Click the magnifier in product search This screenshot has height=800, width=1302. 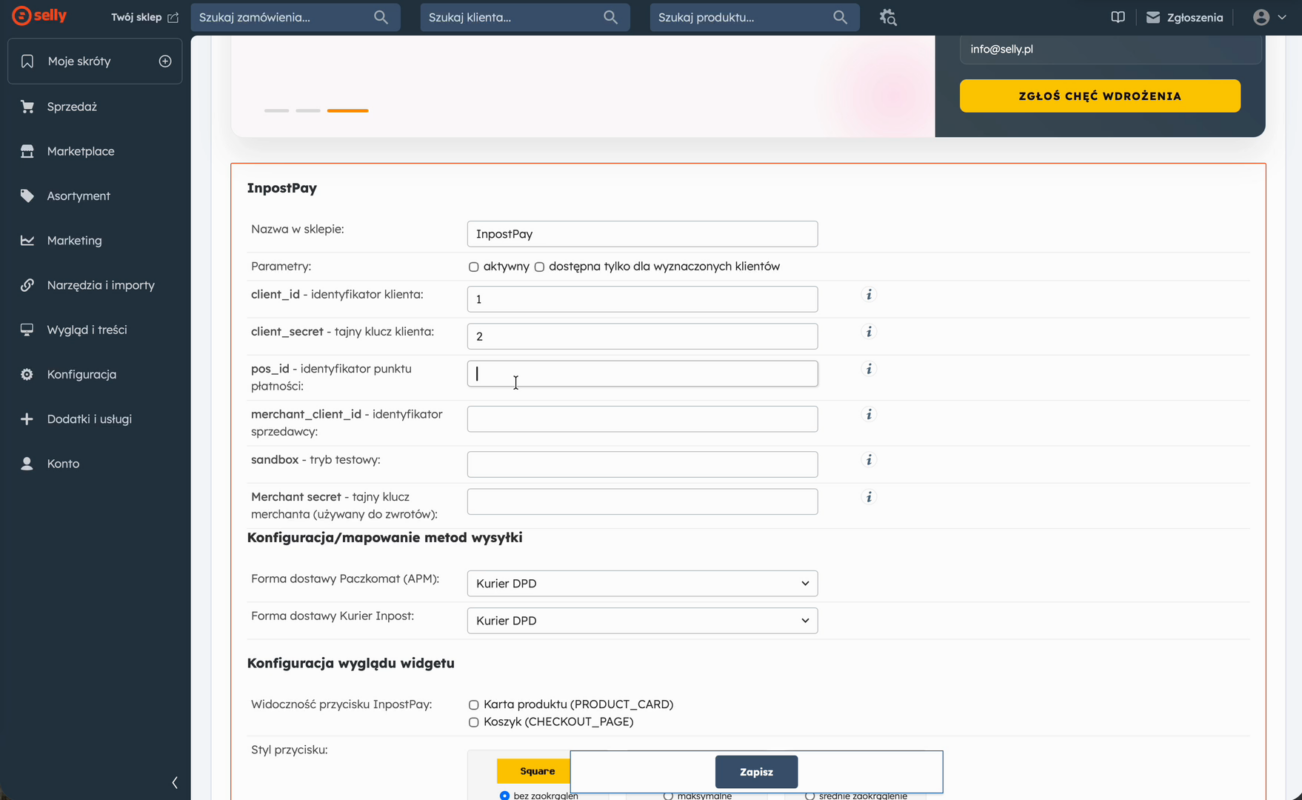(841, 17)
